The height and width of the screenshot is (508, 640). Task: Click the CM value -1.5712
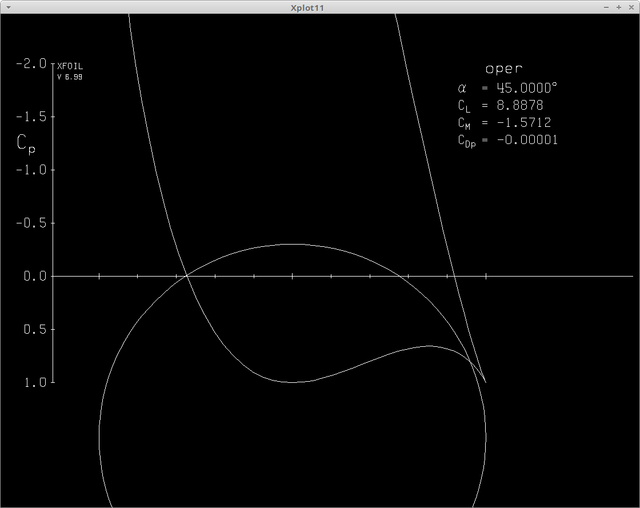(524, 122)
